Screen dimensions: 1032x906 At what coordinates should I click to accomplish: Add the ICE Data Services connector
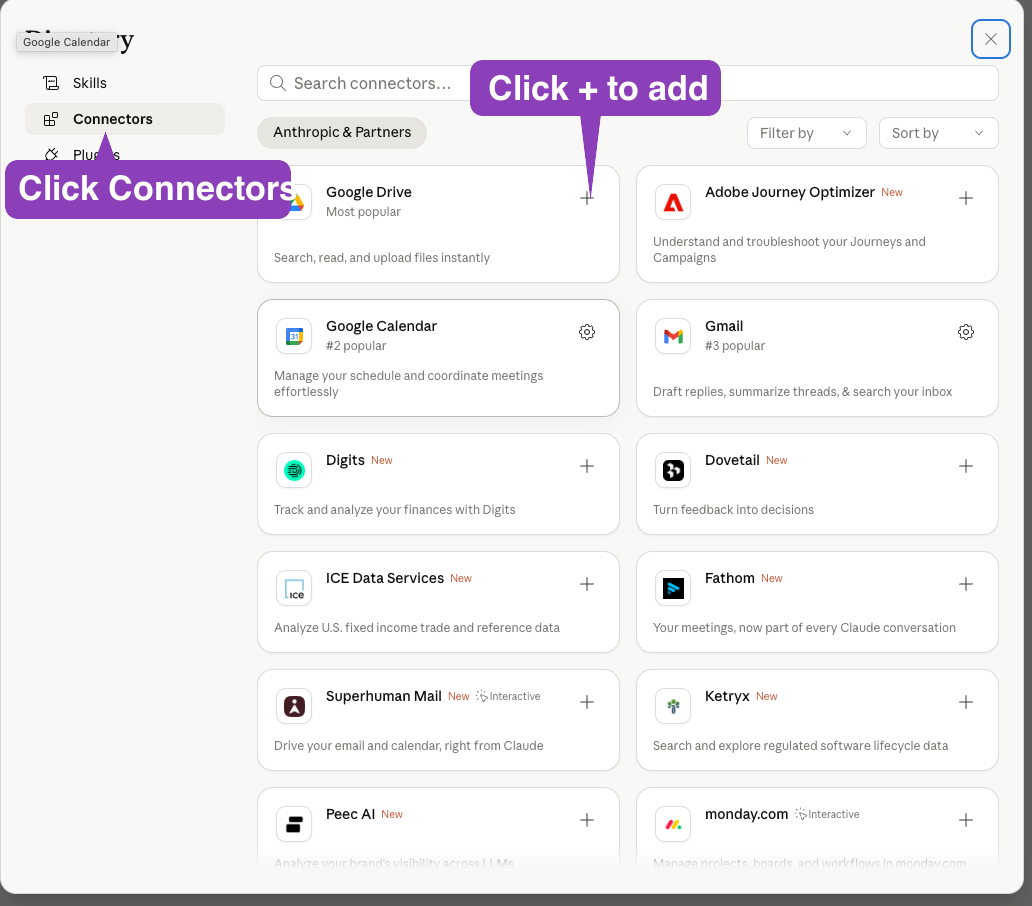pos(586,584)
